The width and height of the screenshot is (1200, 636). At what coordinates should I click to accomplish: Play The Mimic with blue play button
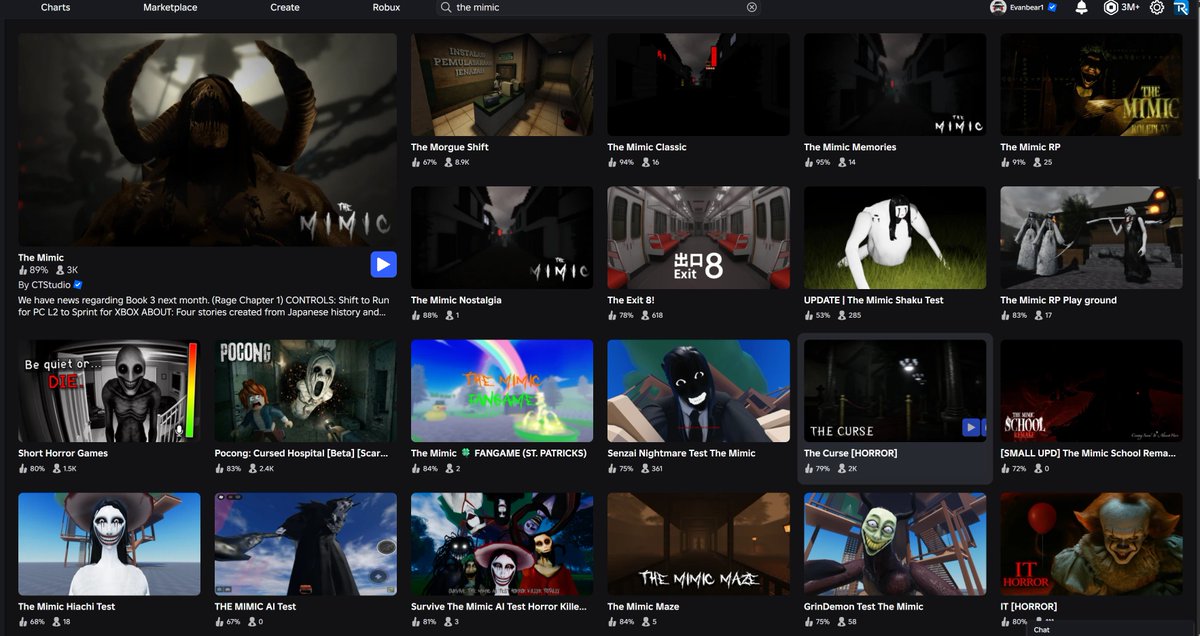pyautogui.click(x=384, y=264)
